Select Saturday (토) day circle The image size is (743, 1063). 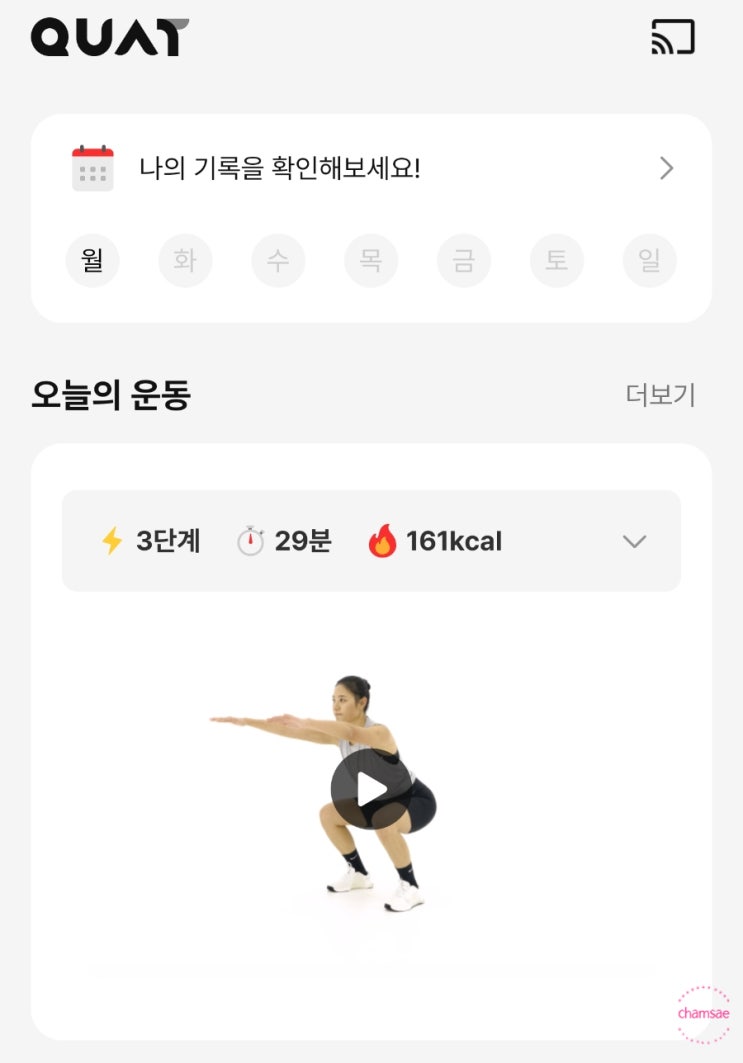(x=557, y=261)
